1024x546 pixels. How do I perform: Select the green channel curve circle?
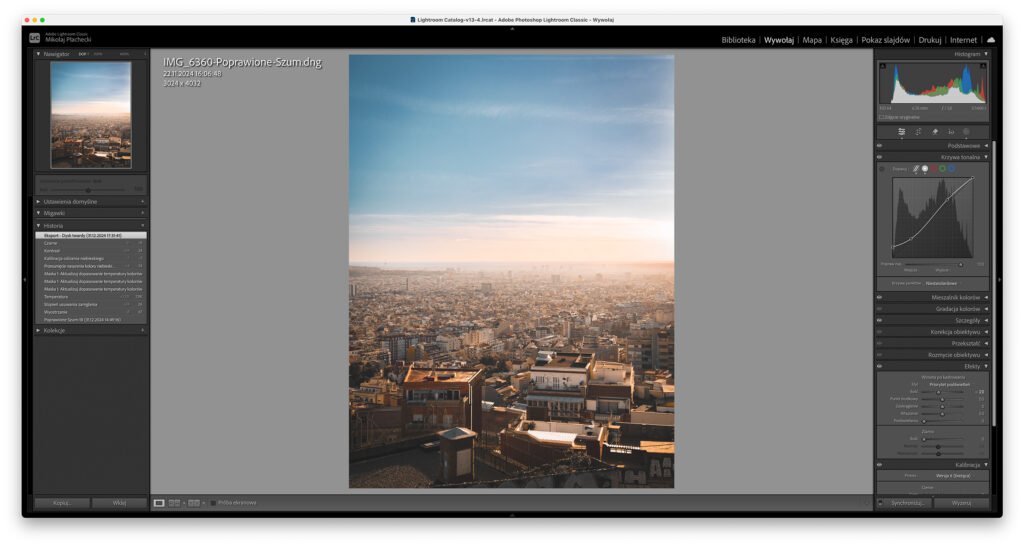click(x=942, y=169)
